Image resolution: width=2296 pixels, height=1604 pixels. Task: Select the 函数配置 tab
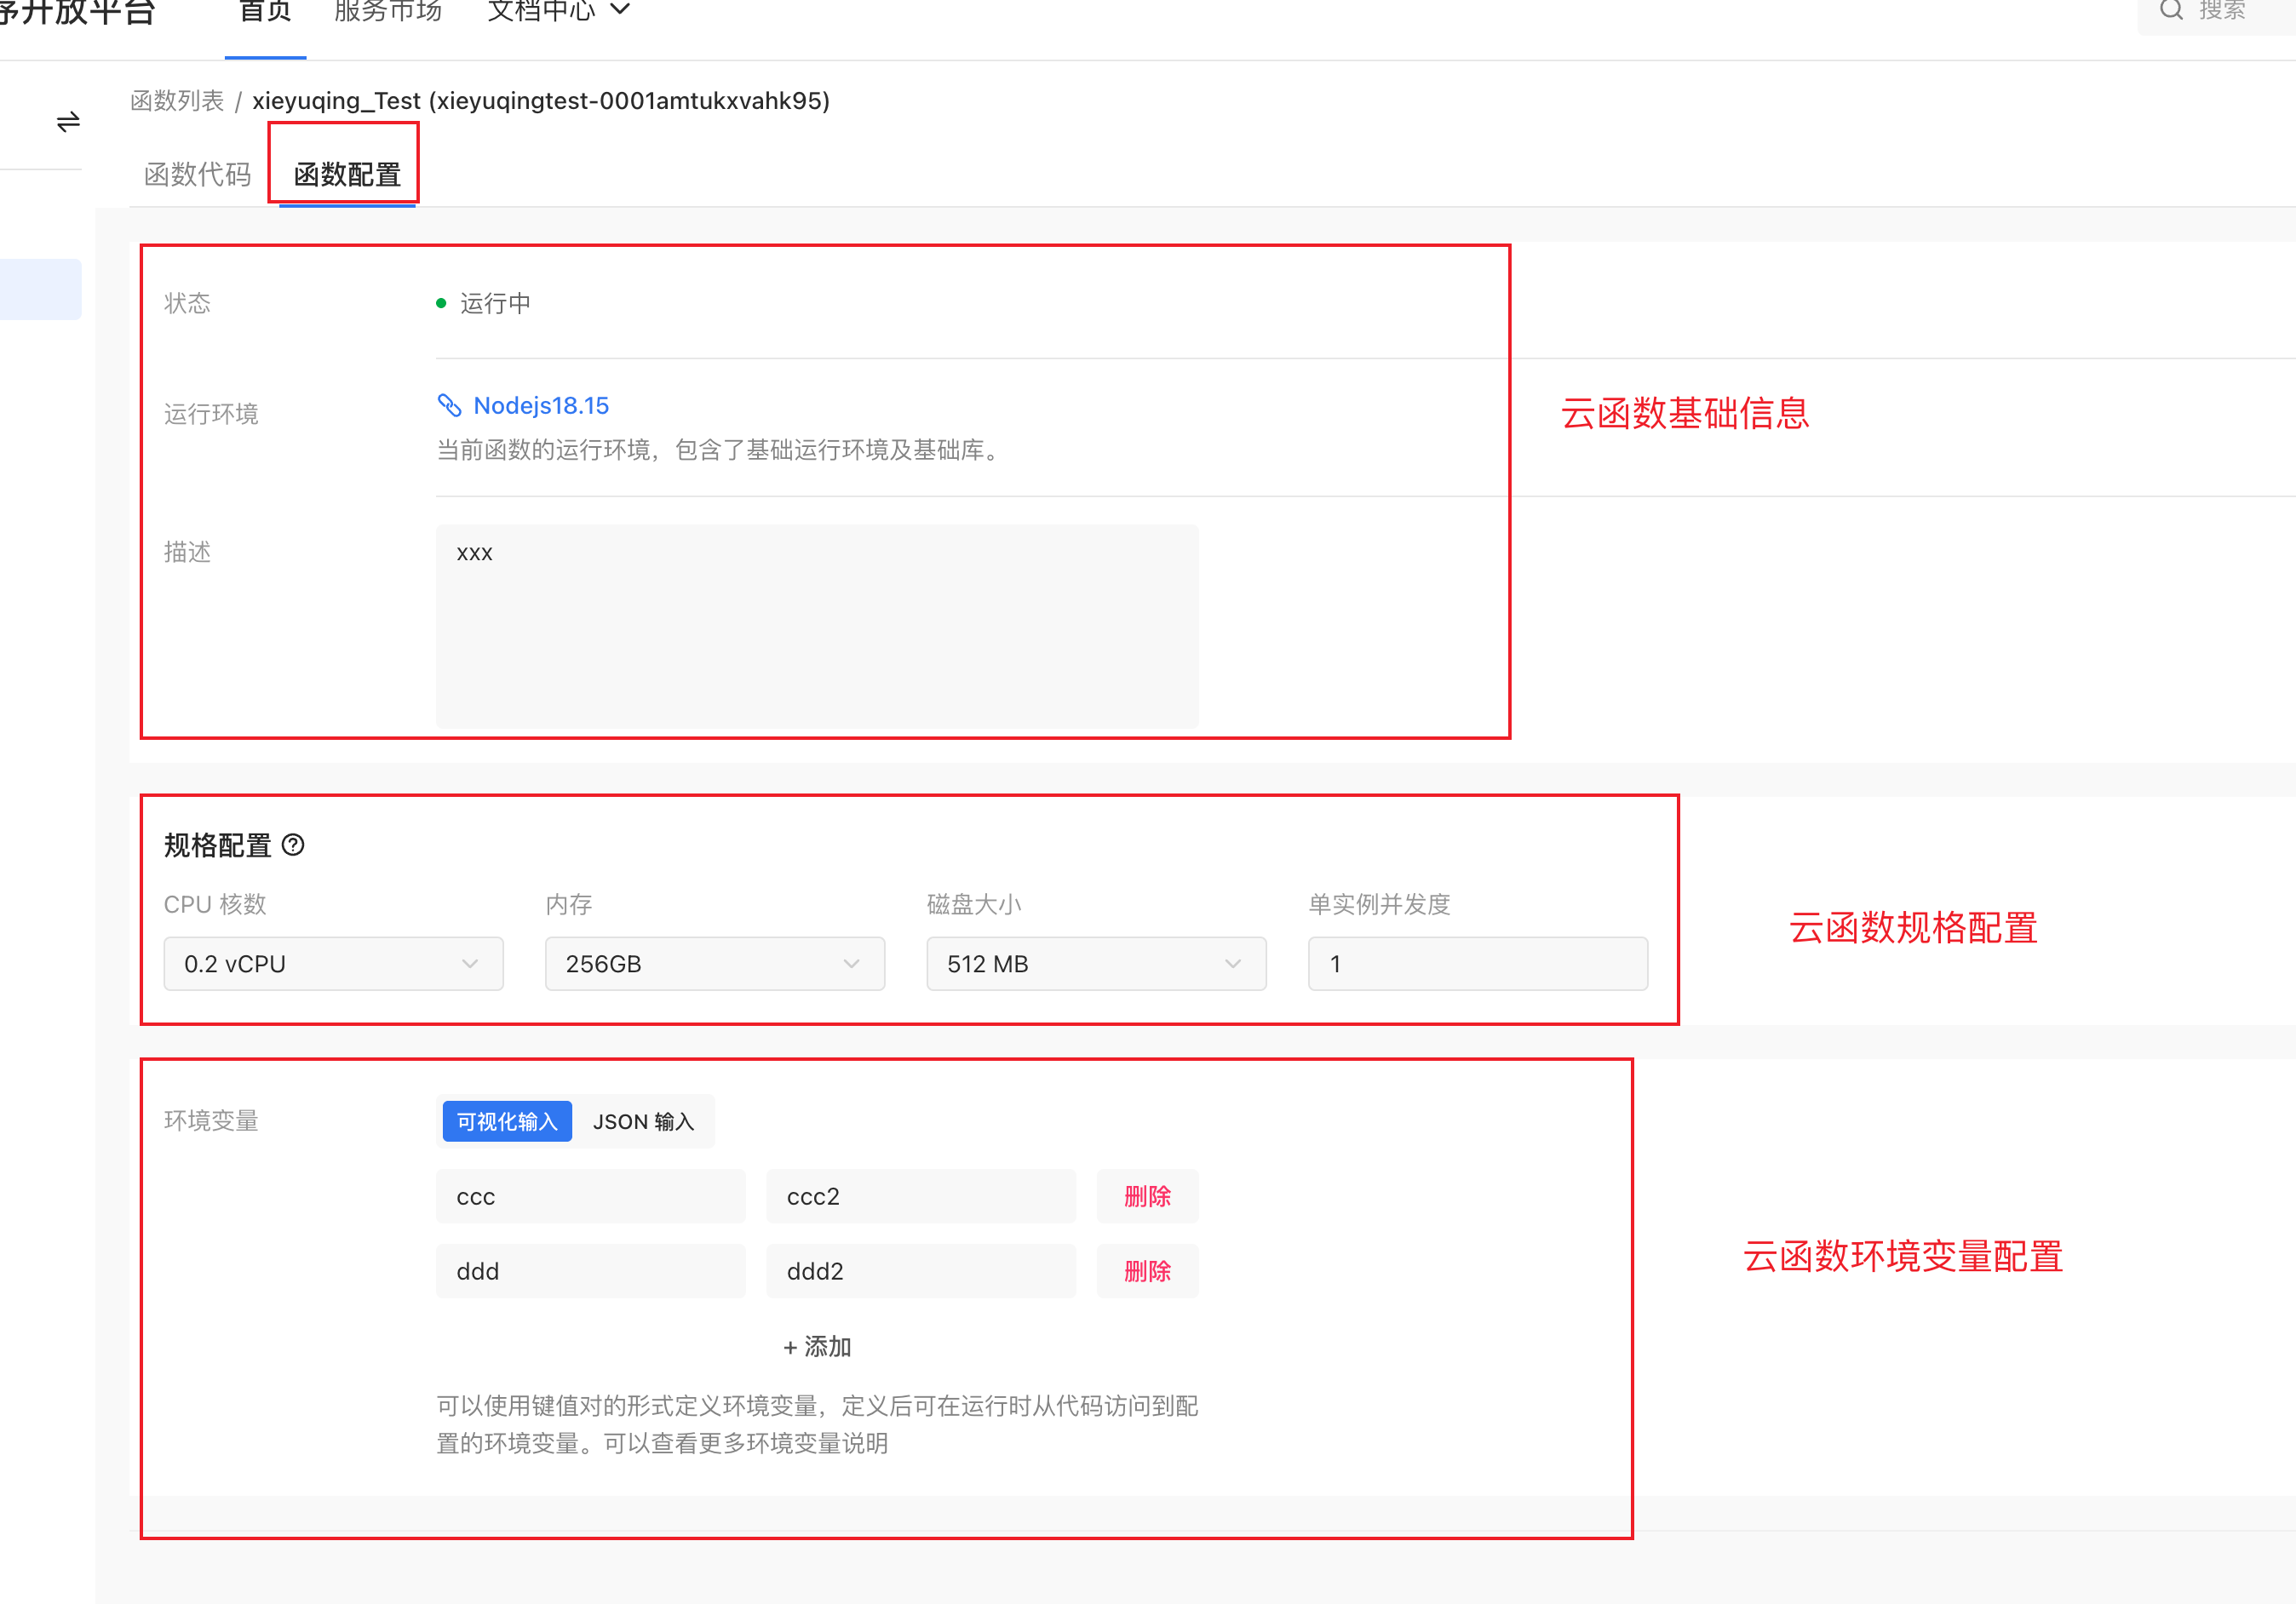coord(347,174)
